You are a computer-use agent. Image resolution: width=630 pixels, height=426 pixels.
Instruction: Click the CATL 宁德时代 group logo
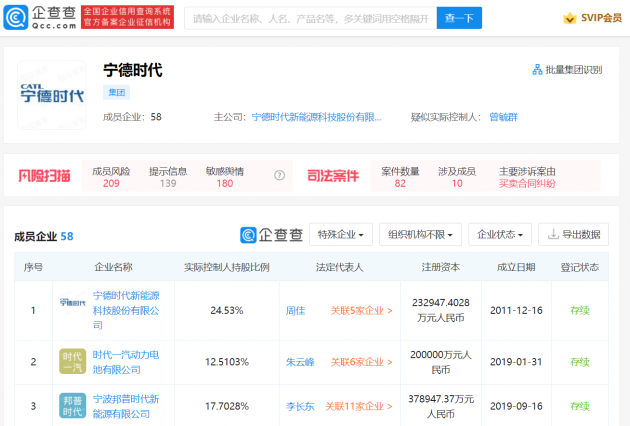pos(51,94)
